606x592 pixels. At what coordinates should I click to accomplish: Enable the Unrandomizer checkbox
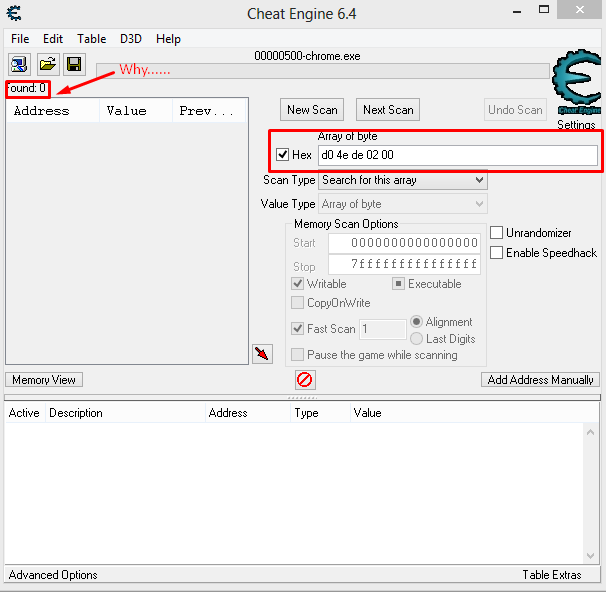click(496, 233)
